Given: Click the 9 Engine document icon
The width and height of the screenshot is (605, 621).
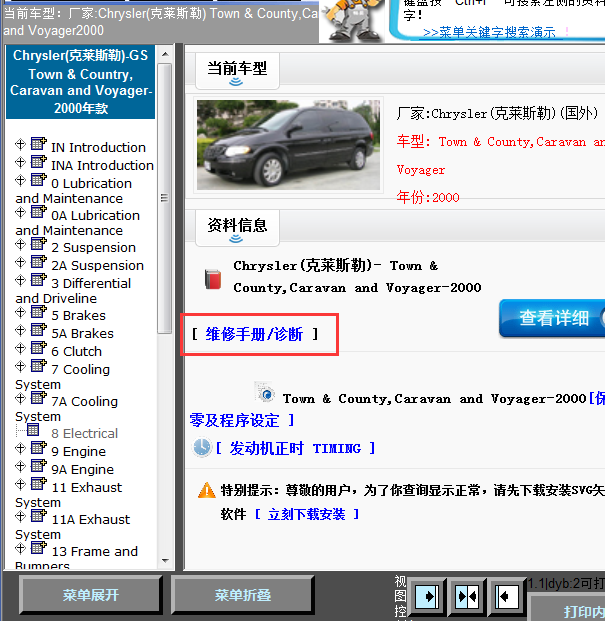Looking at the screenshot, I should (x=38, y=447).
